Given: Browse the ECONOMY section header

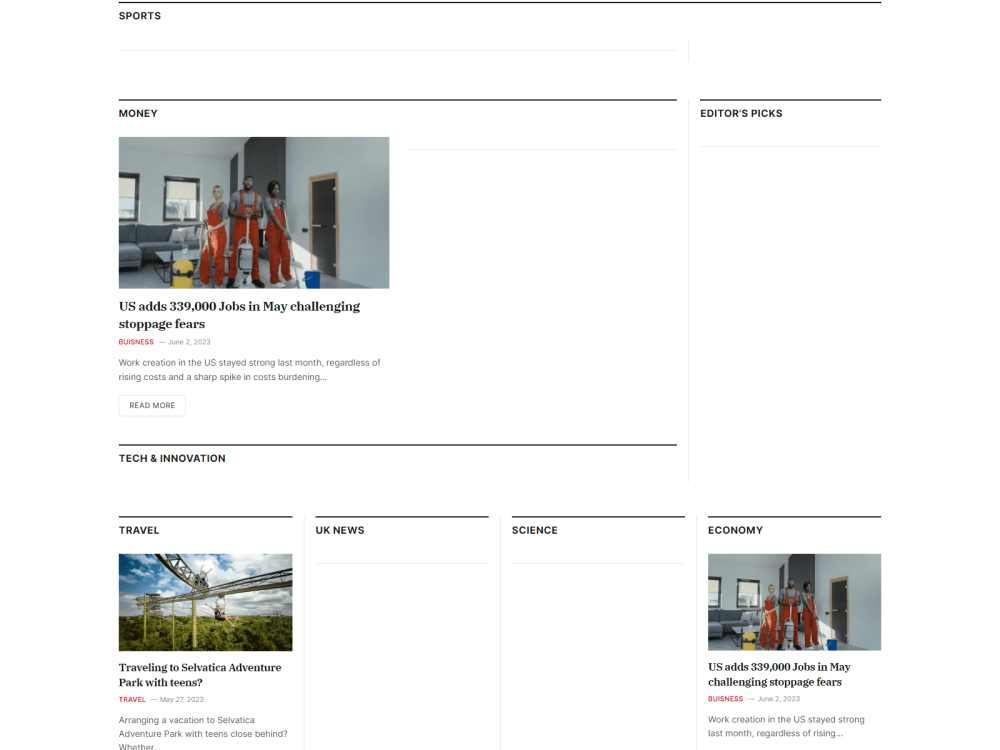Looking at the screenshot, I should point(735,530).
